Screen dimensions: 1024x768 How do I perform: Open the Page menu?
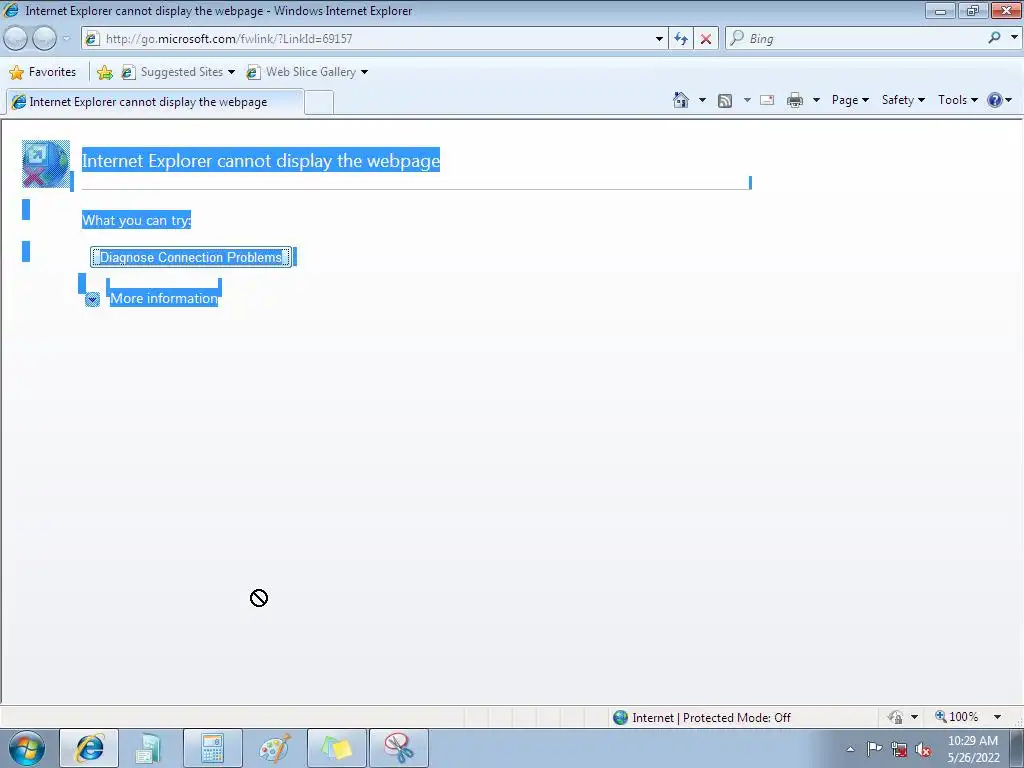(x=850, y=100)
